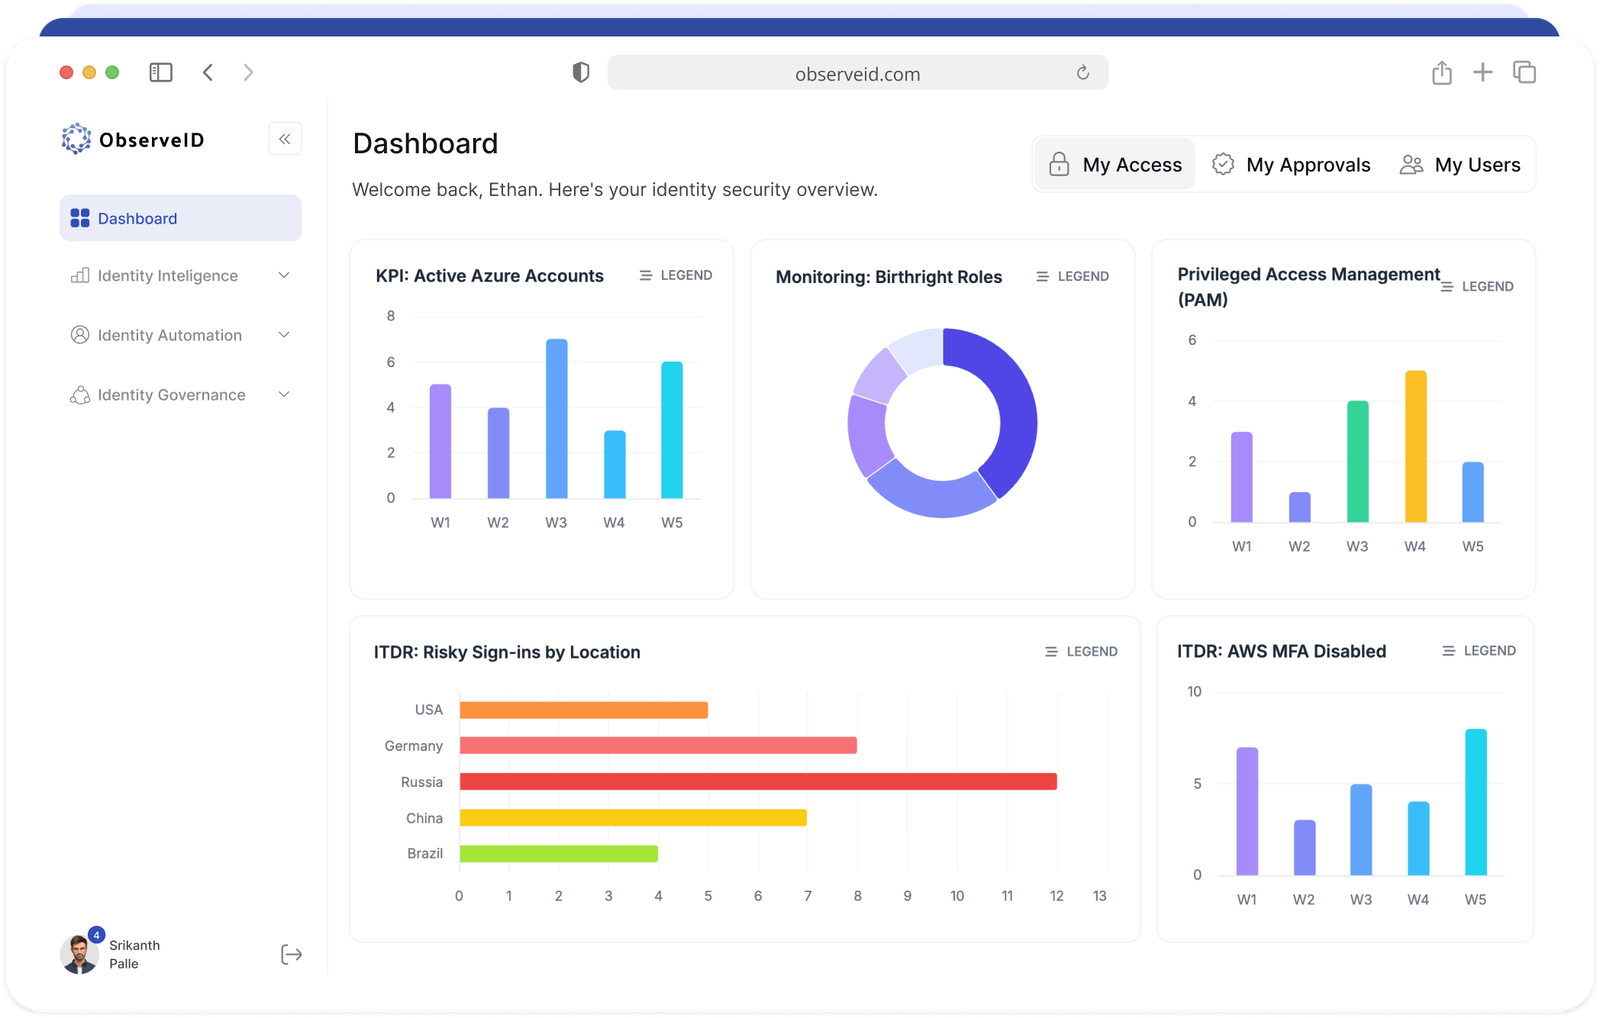Show tab overview using the overlapping squares icon
Image resolution: width=1600 pixels, height=1018 pixels.
coord(1524,72)
